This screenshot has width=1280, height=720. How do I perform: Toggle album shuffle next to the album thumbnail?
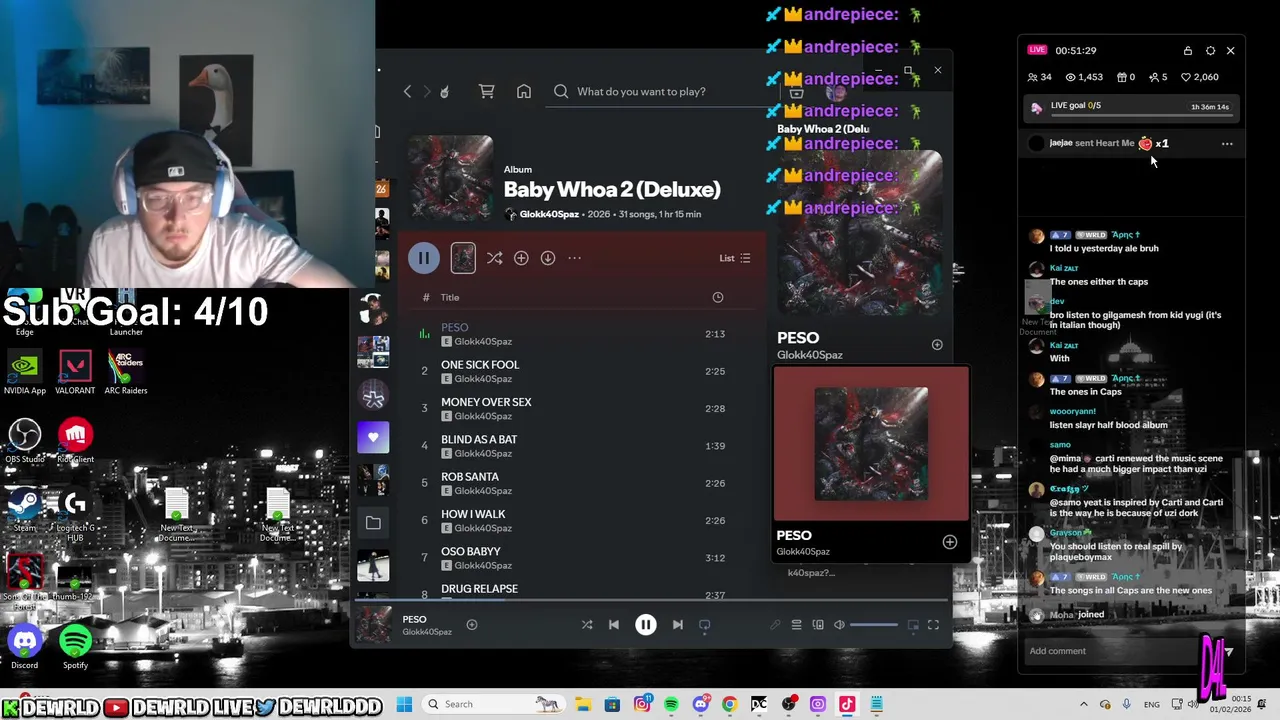(494, 258)
